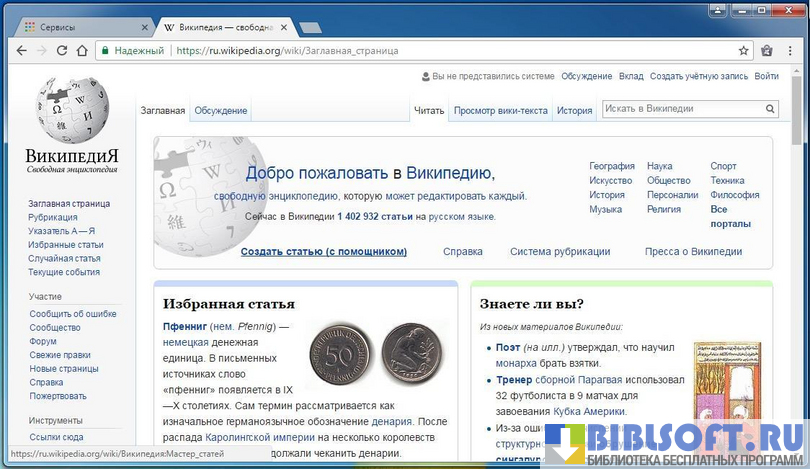Image resolution: width=810 pixels, height=469 pixels.
Task: Follow the Случайная статья sidebar link
Action: [64, 258]
